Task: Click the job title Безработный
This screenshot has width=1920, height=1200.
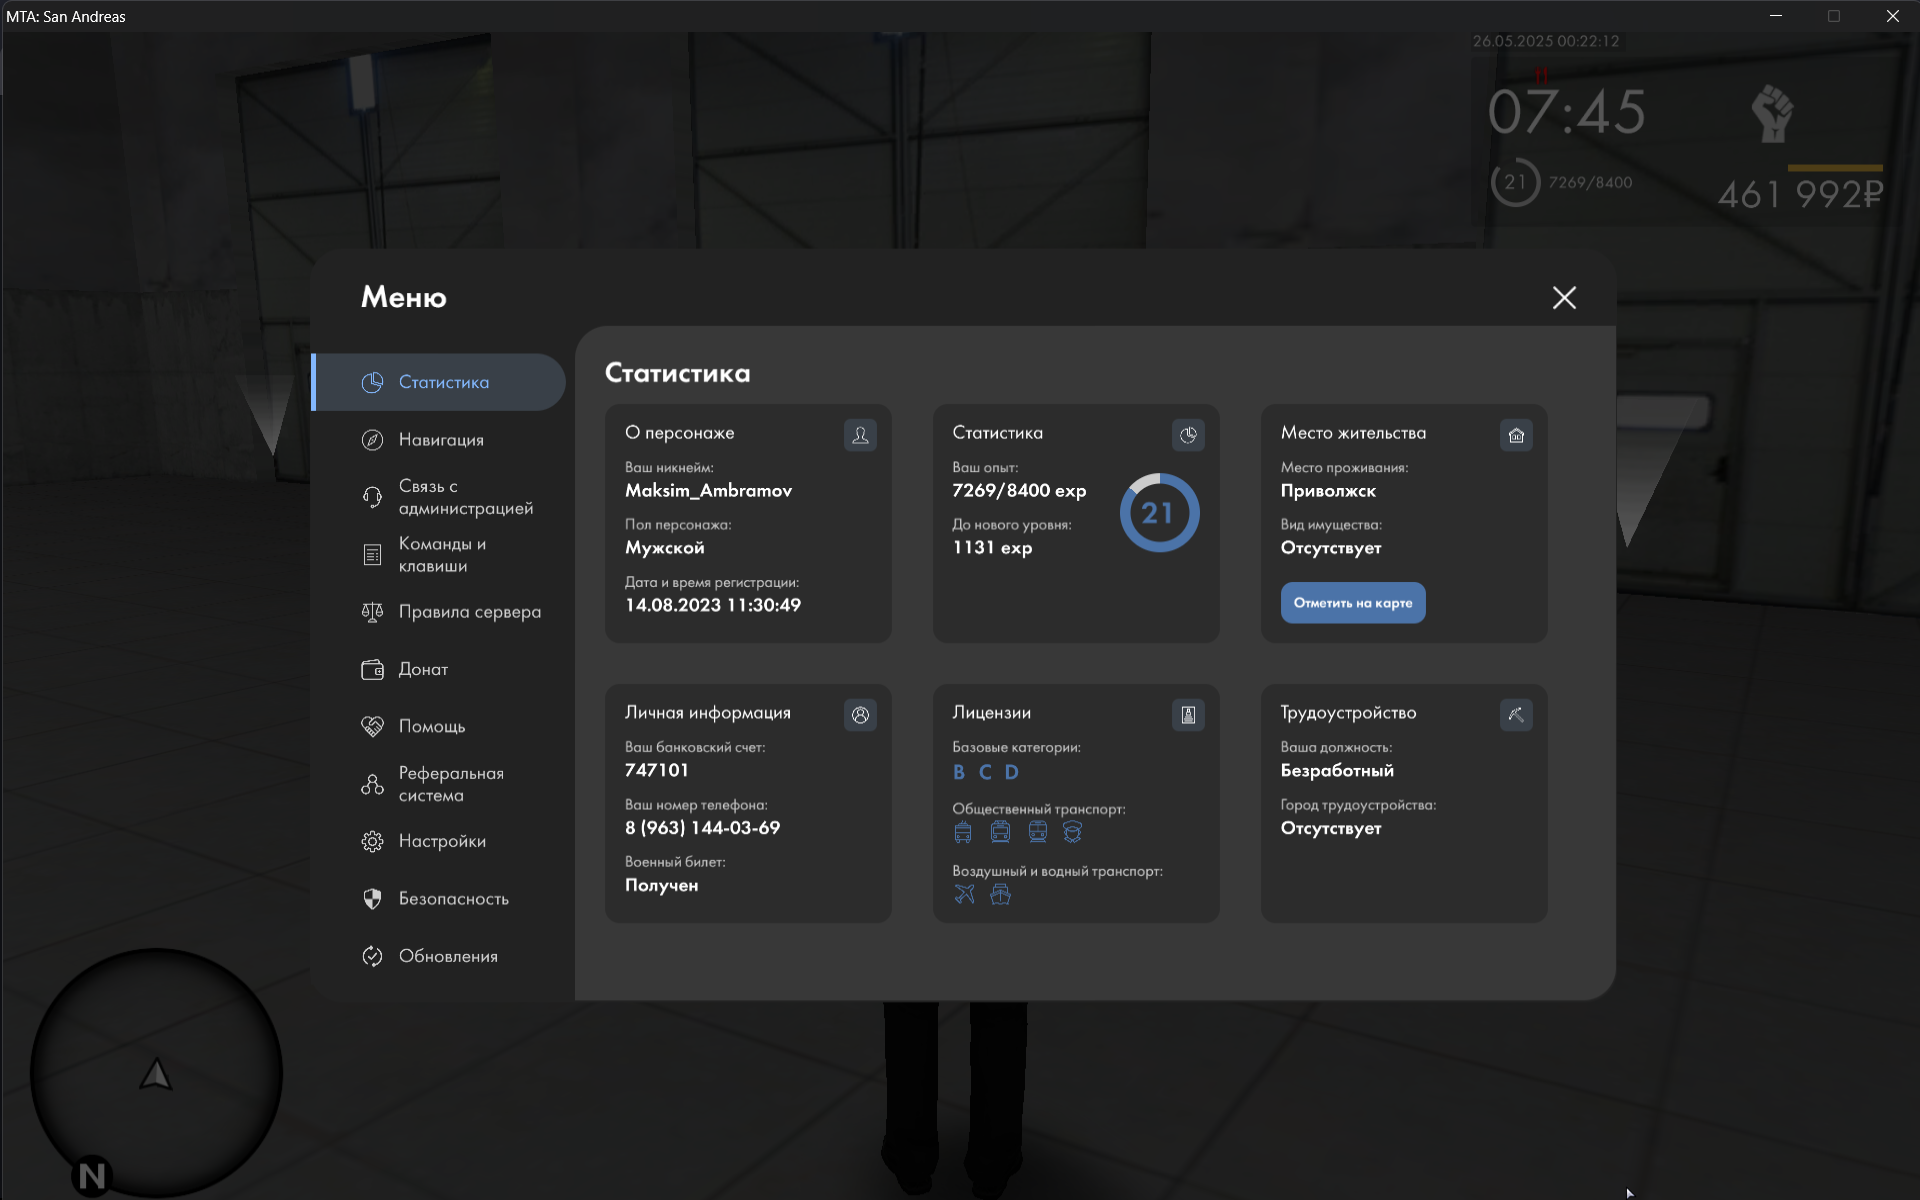Action: tap(1337, 771)
